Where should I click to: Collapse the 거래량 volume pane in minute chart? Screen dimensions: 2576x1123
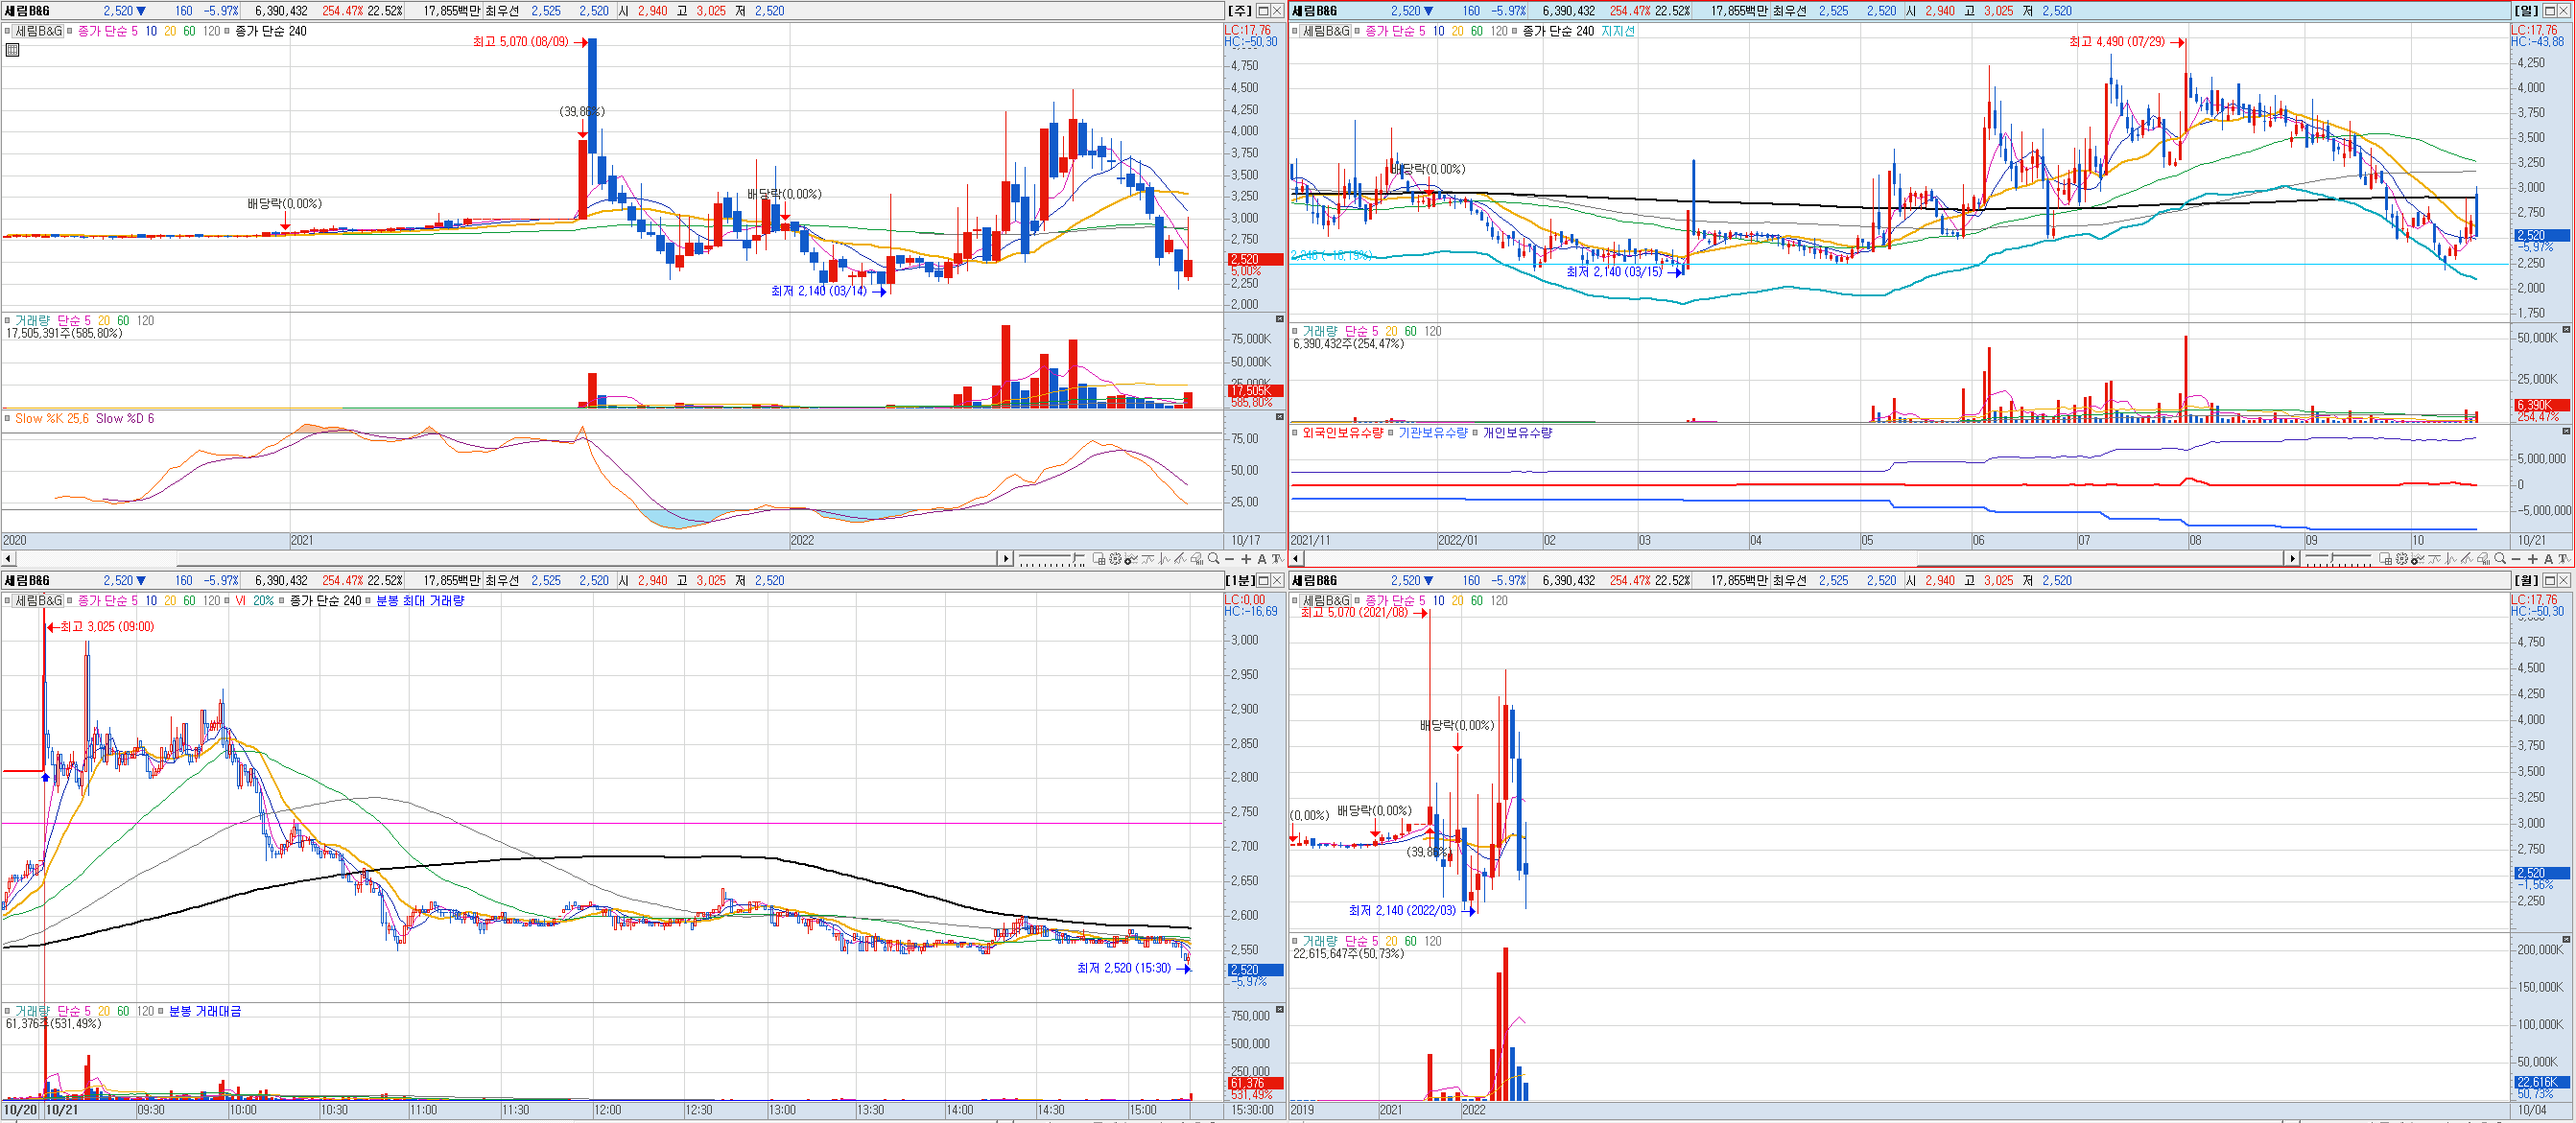click(x=1279, y=1010)
